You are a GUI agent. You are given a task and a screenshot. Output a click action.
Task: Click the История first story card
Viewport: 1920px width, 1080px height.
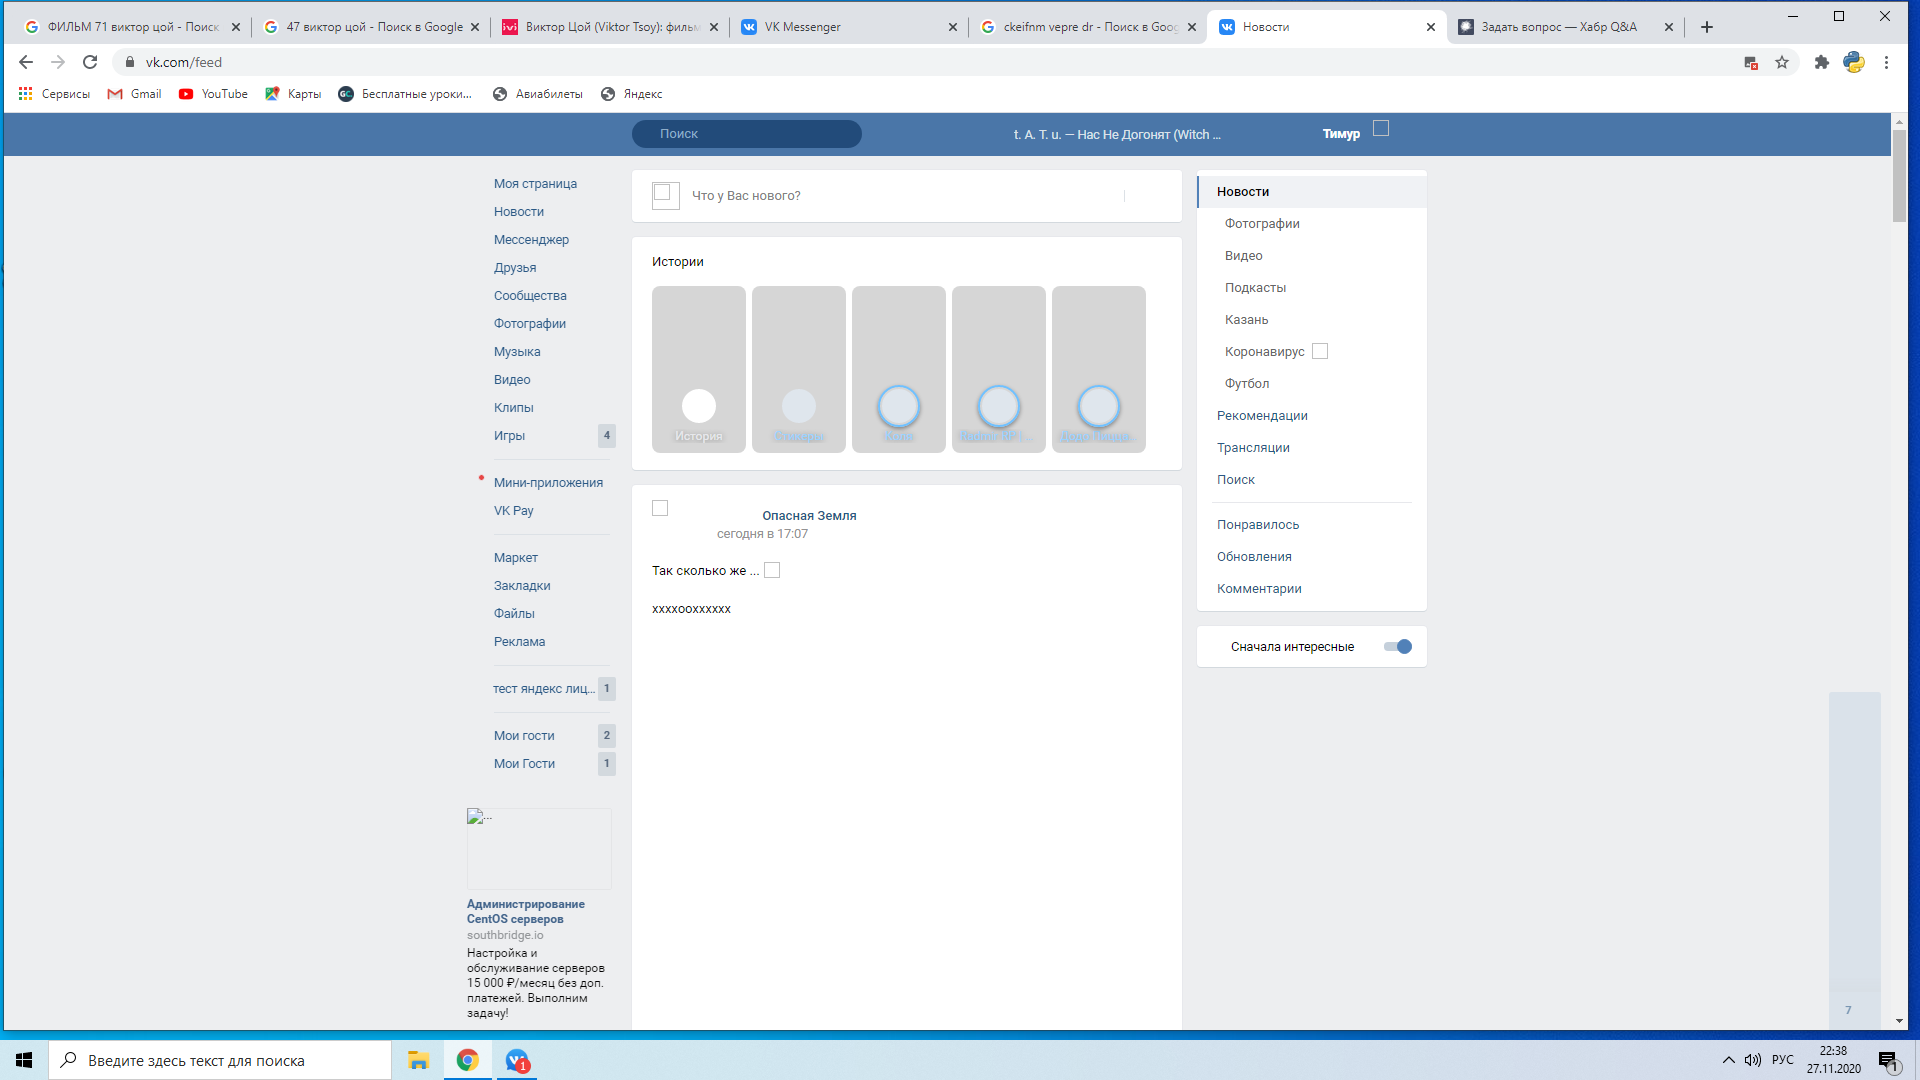tap(699, 369)
